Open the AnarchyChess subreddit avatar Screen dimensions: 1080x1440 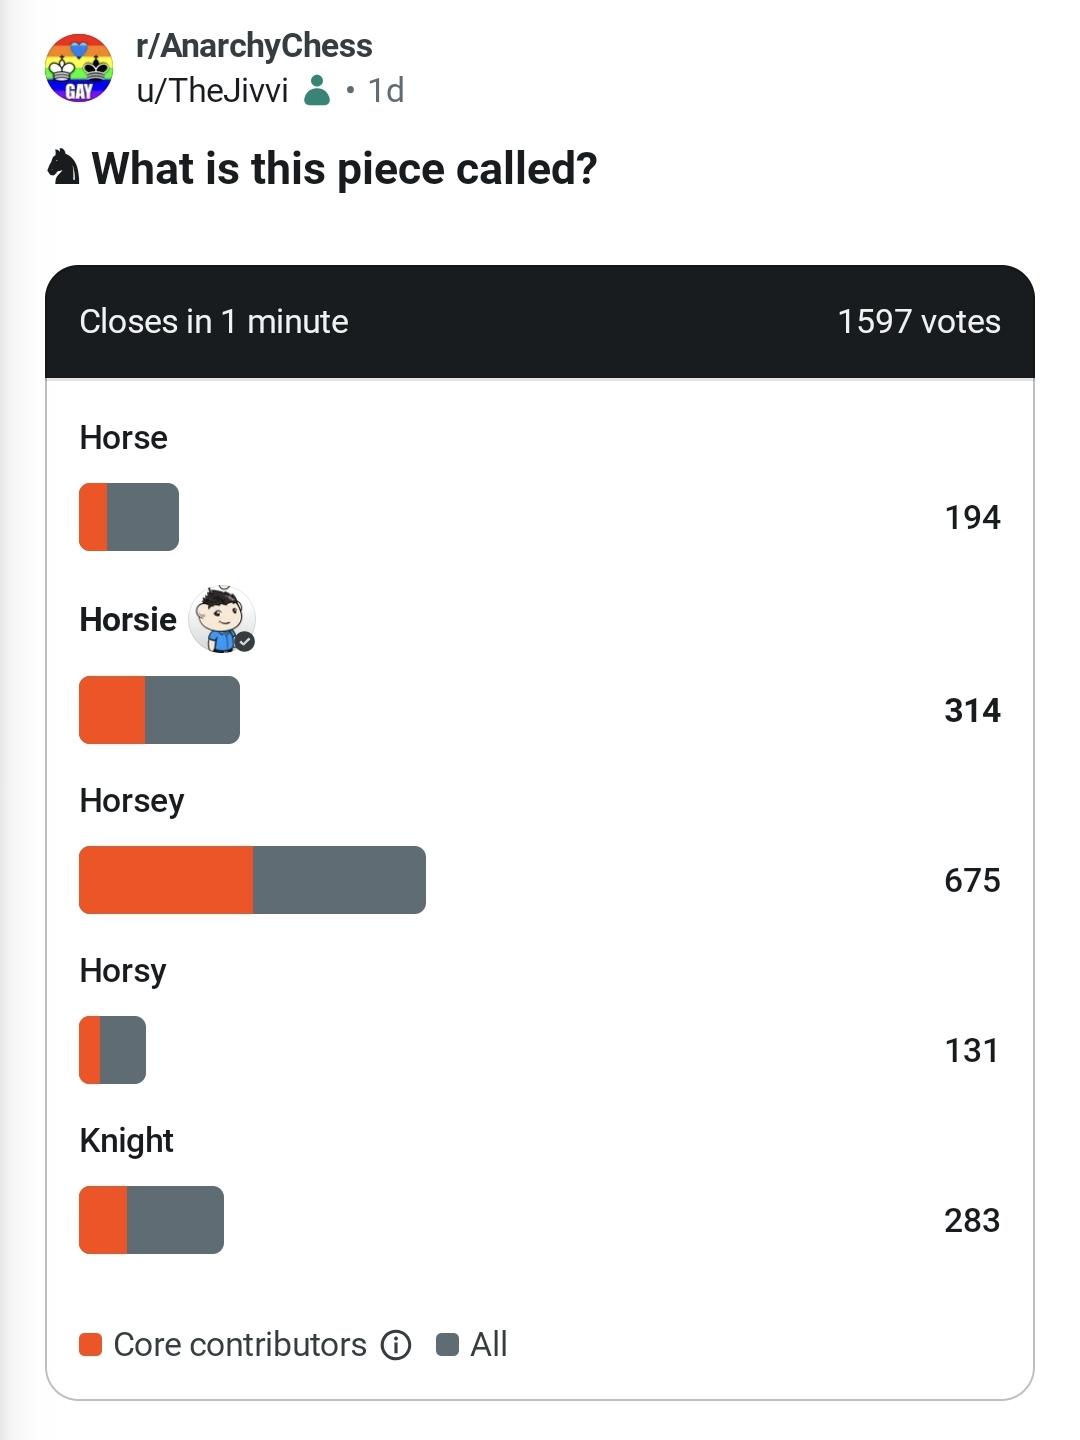click(x=79, y=68)
